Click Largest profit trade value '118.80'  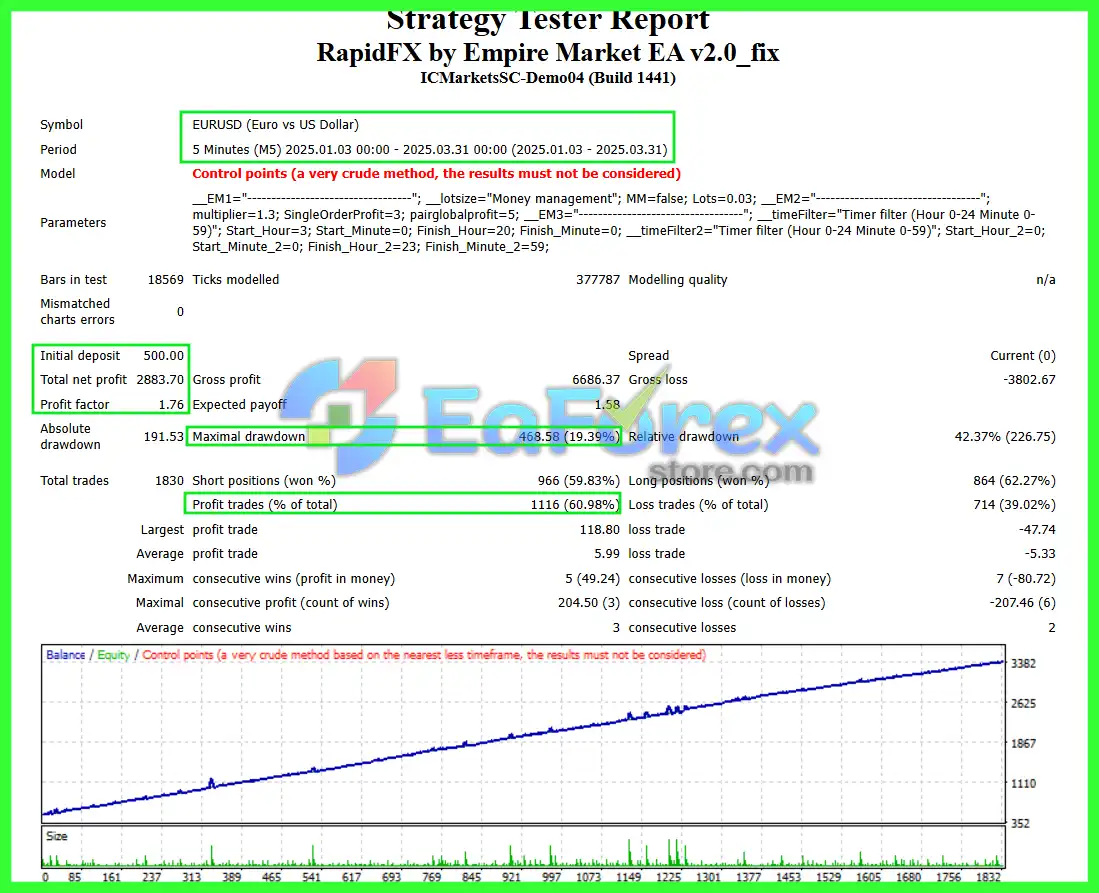[599, 530]
